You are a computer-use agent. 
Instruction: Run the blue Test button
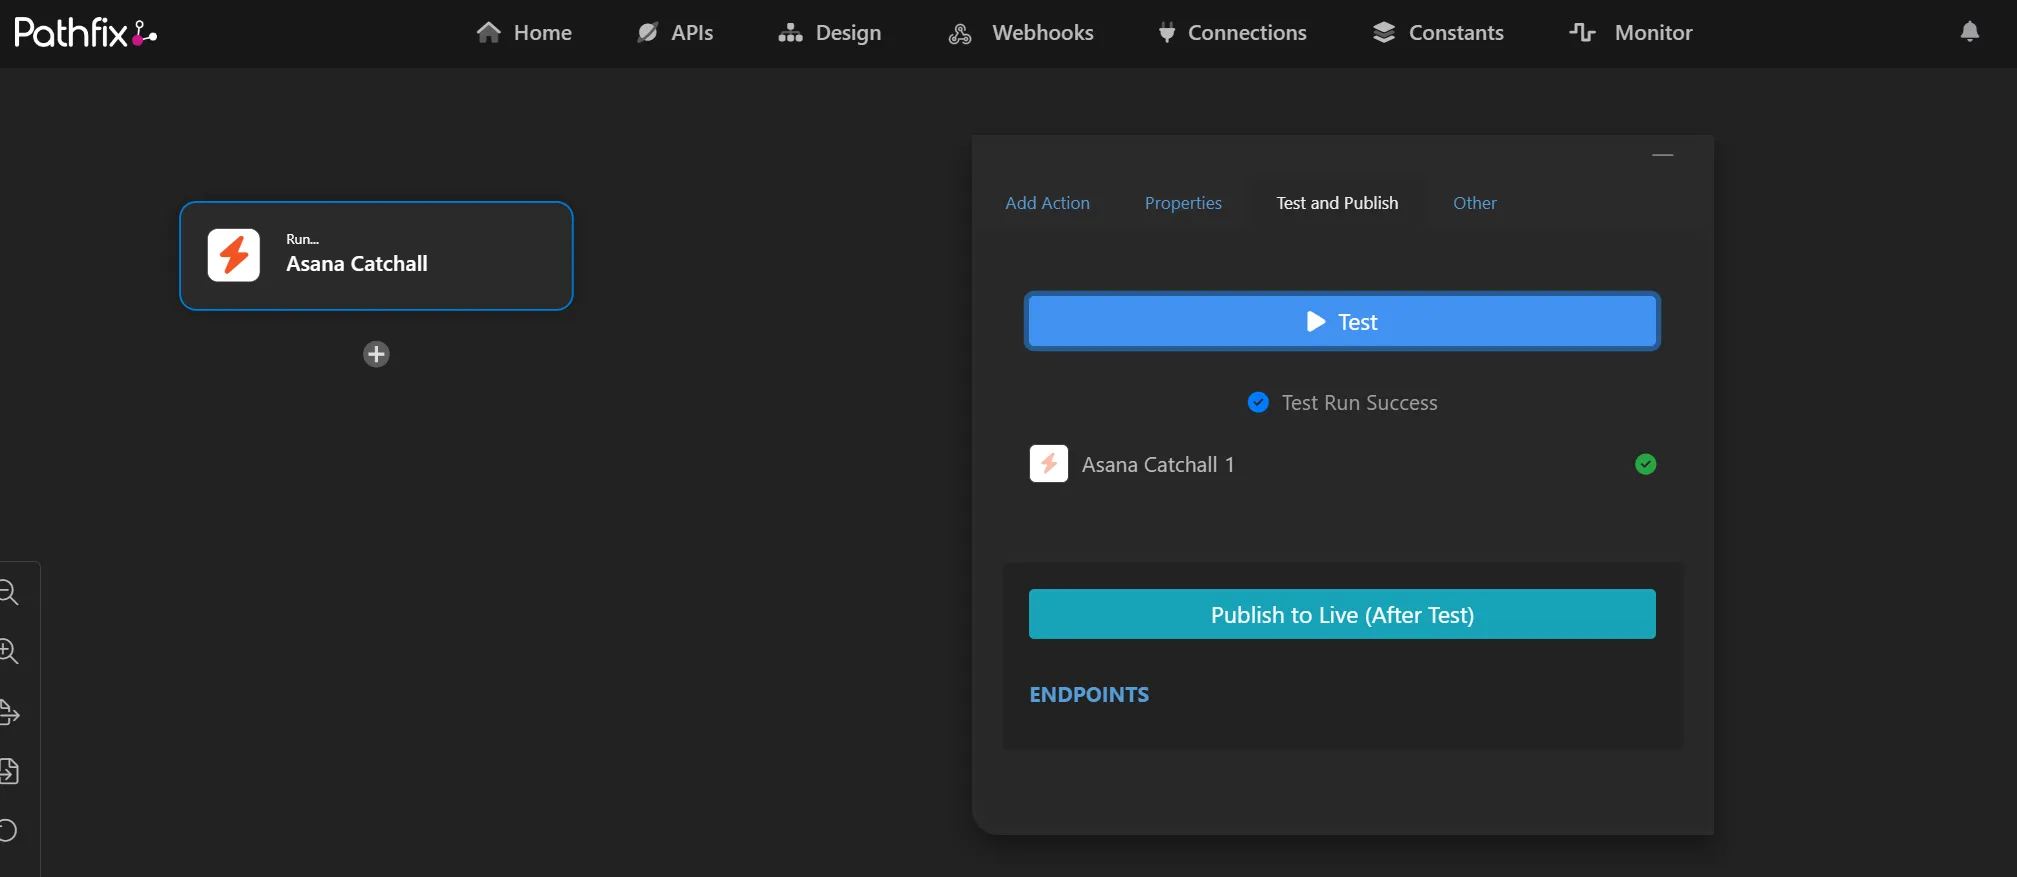[x=1342, y=321]
